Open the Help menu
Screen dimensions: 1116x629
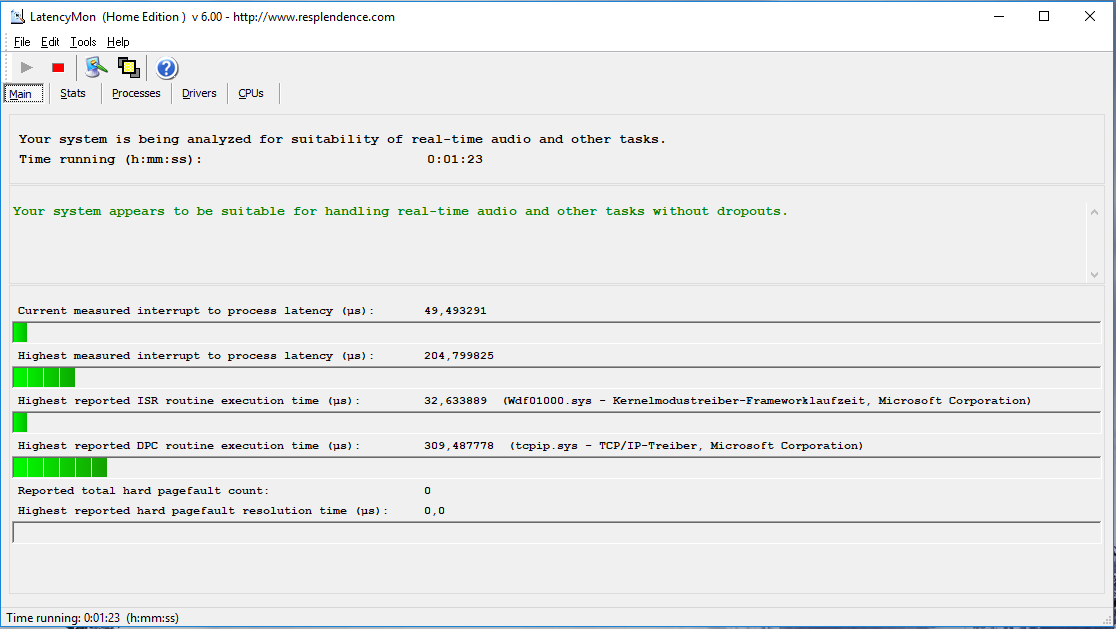pos(118,42)
